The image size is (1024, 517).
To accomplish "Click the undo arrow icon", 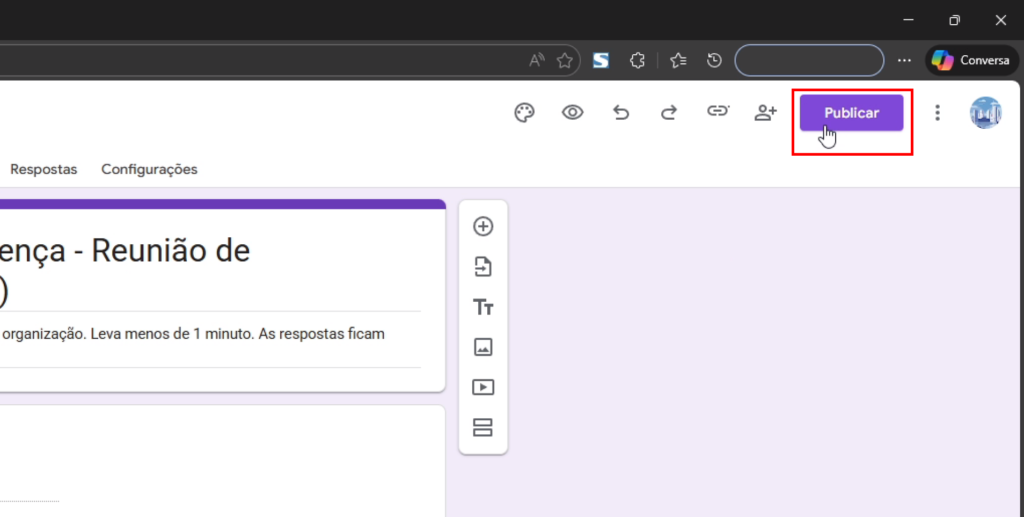I will click(621, 113).
